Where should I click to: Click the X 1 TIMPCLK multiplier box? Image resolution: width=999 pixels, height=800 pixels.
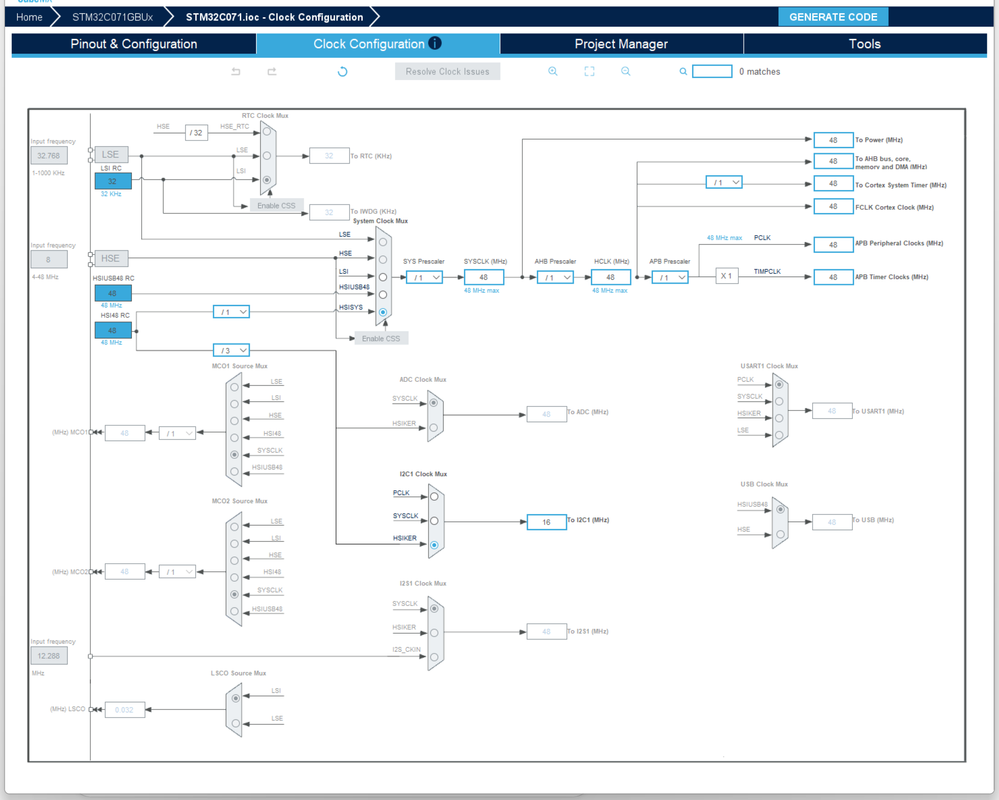pos(726,276)
